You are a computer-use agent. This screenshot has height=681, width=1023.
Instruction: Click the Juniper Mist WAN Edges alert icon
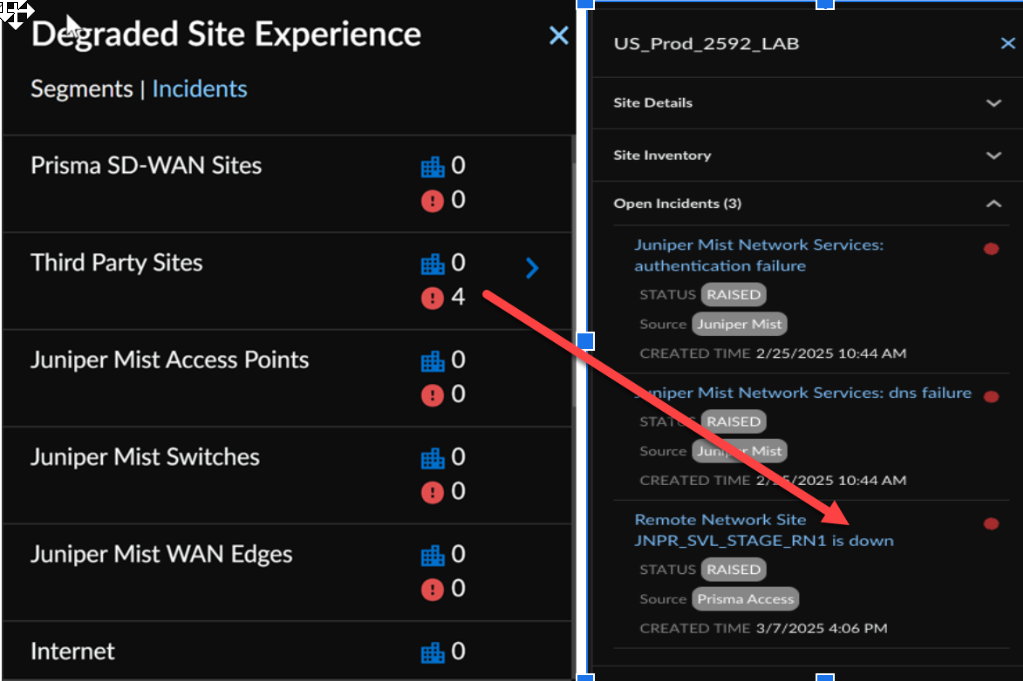coord(432,589)
